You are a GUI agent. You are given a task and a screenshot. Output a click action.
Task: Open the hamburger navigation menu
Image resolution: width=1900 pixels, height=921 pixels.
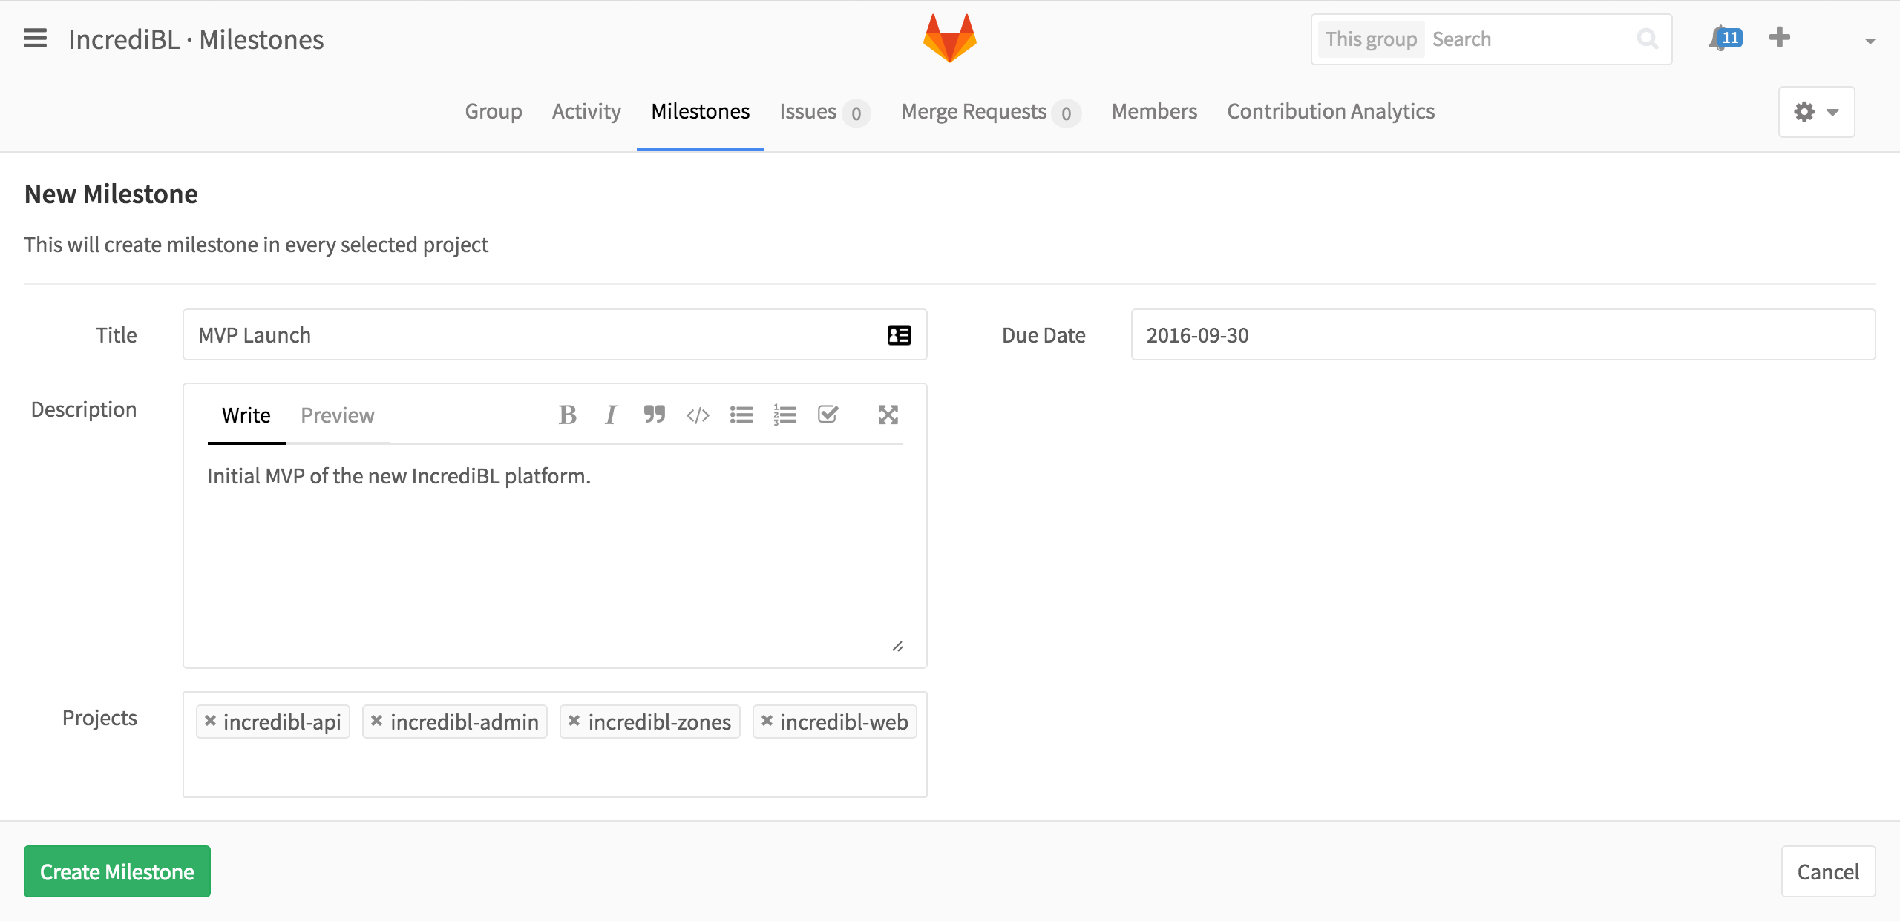35,38
